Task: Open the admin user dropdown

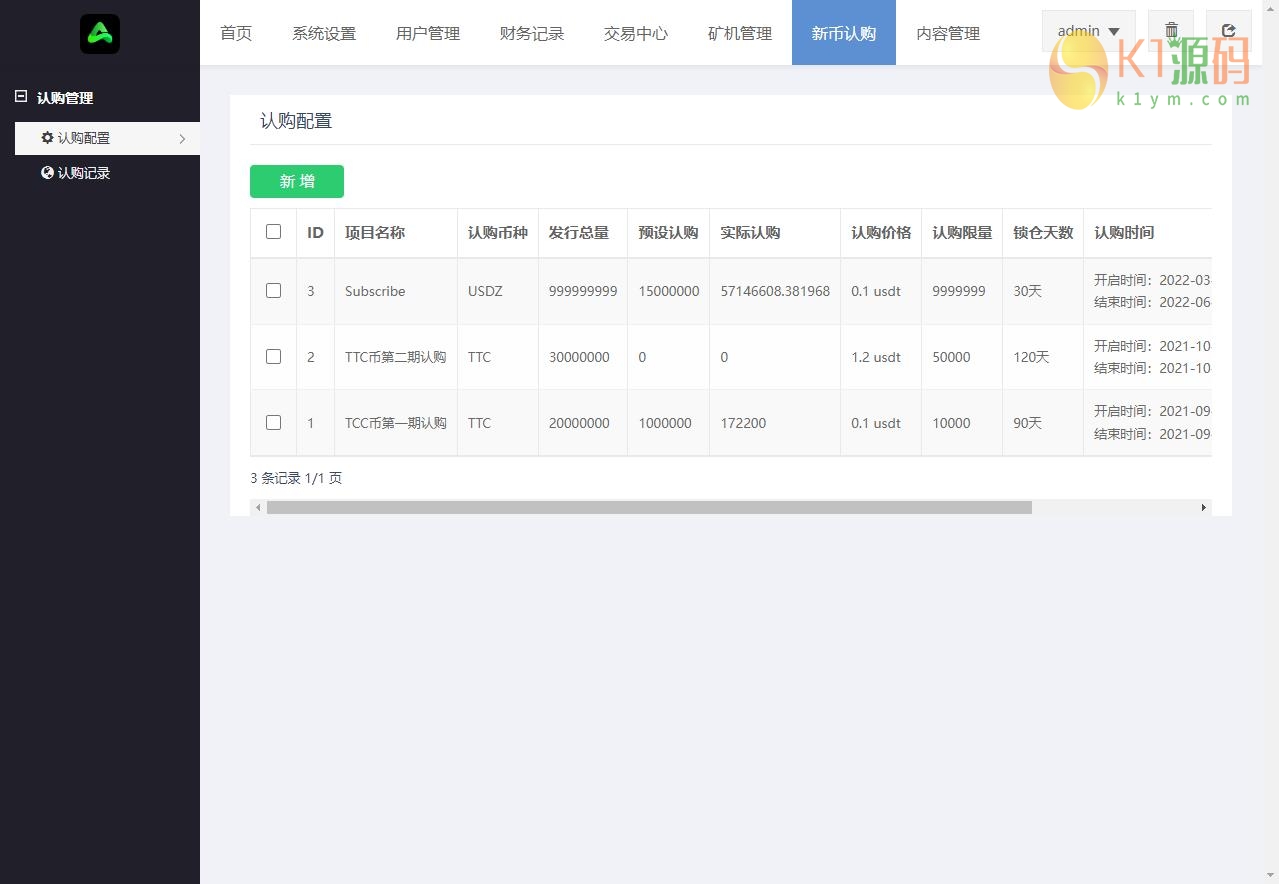Action: pos(1088,31)
